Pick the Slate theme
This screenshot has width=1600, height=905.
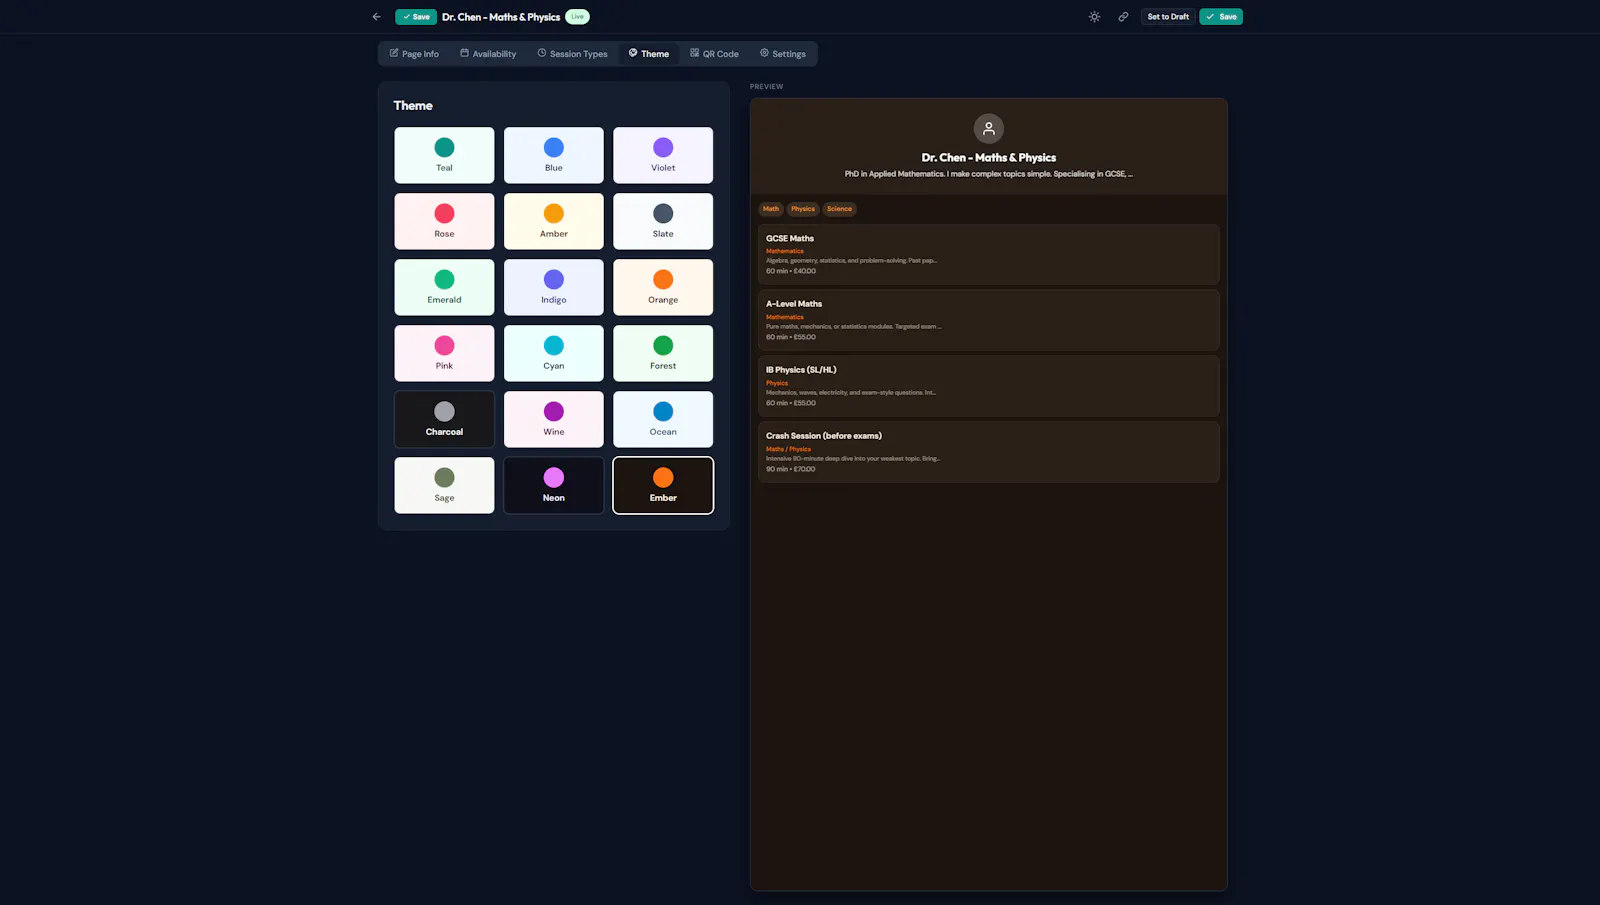pos(663,221)
